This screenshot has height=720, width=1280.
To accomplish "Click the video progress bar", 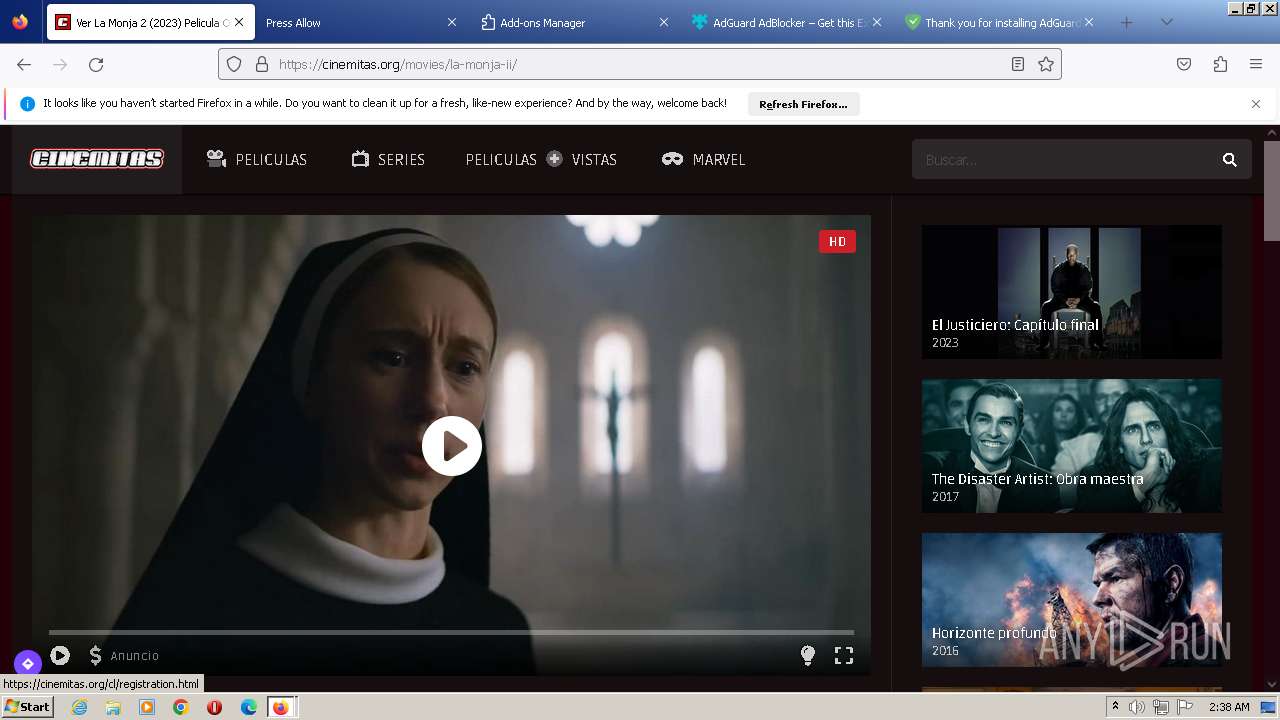I will pyautogui.click(x=451, y=632).
